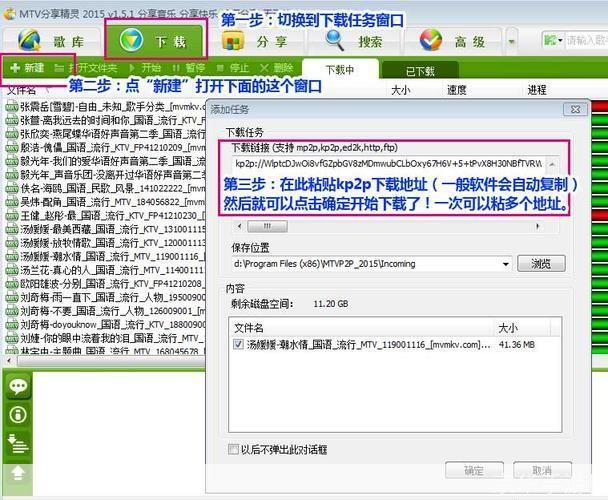Click 取消 to cancel dialog

542,471
